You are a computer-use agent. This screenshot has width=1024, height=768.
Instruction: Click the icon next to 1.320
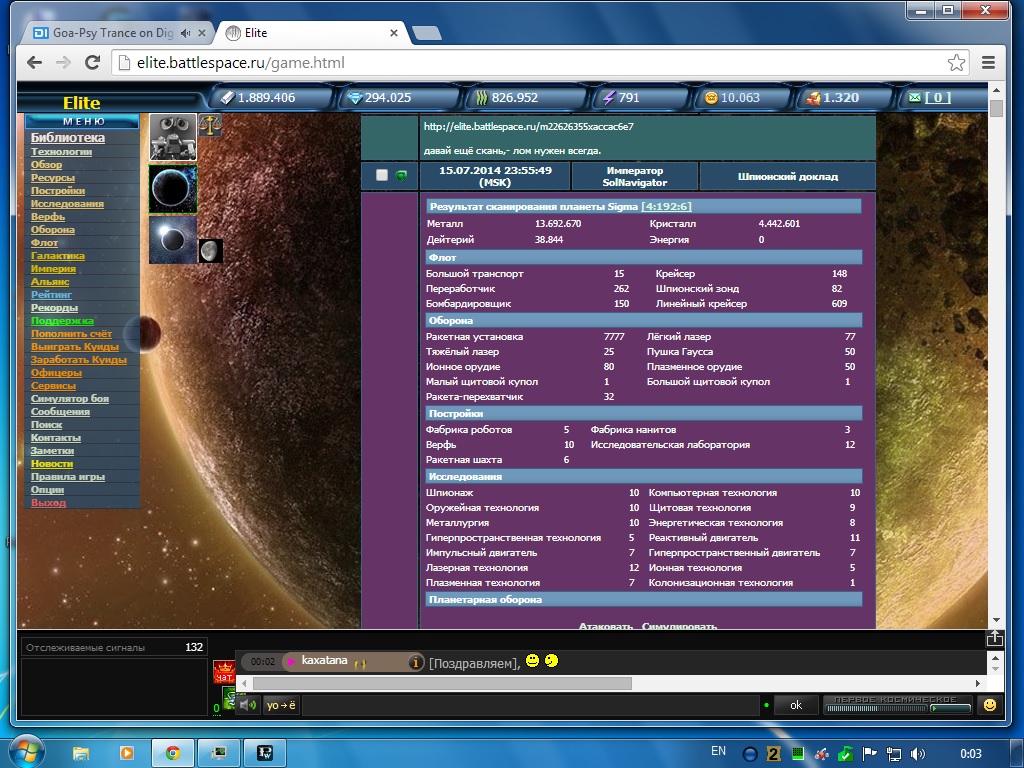(x=813, y=98)
